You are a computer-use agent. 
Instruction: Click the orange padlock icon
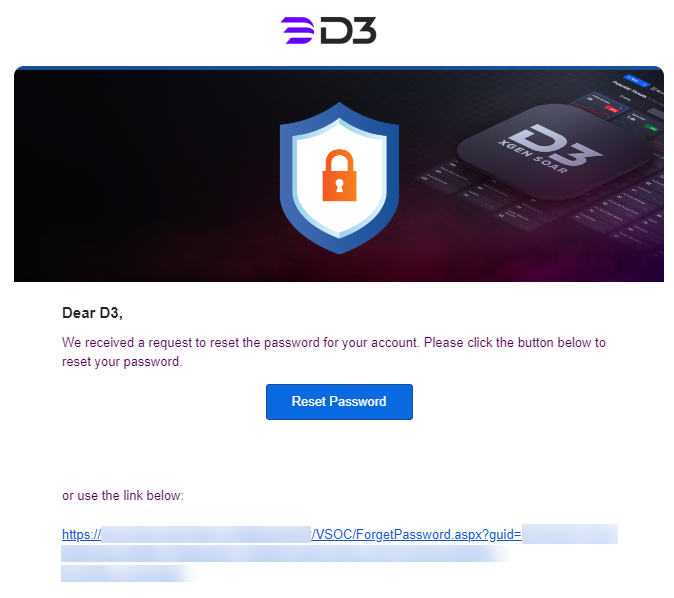pyautogui.click(x=339, y=175)
